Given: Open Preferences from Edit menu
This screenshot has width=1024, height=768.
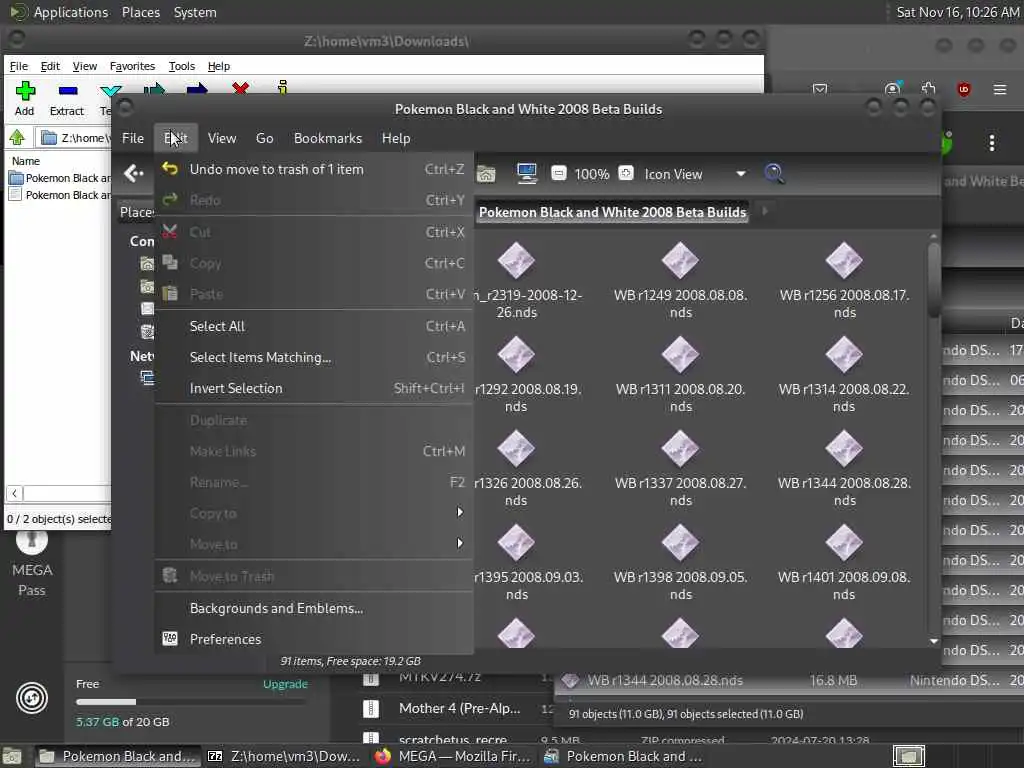Looking at the screenshot, I should (x=225, y=639).
